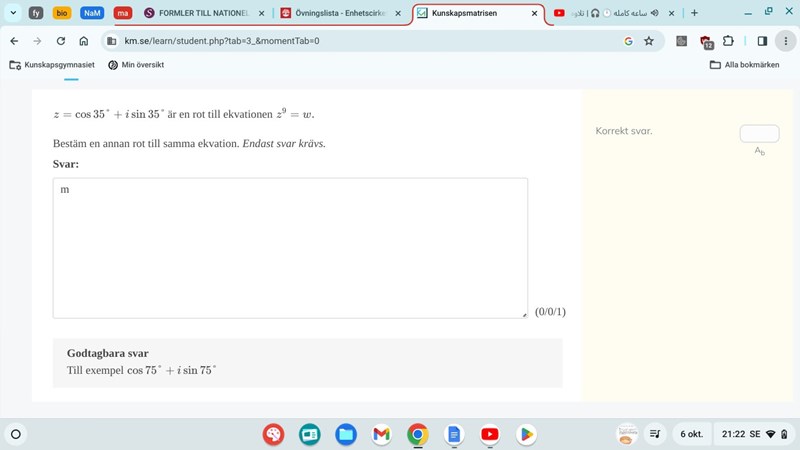This screenshot has width=800, height=450.
Task: Open Google Docs from the shelf
Action: tap(453, 434)
